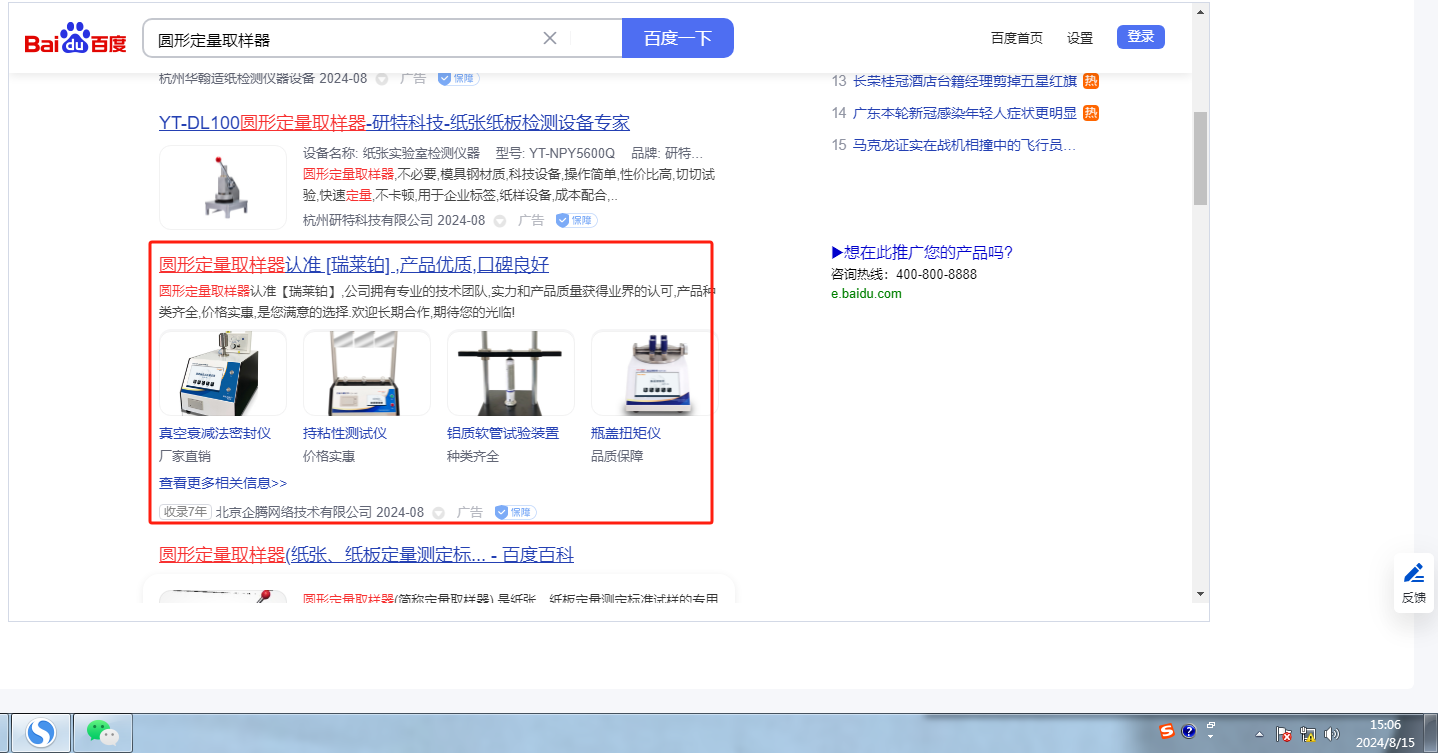The height and width of the screenshot is (753, 1438).
Task: Click the 瓶盖扭矩仪 product image
Action: click(x=655, y=373)
